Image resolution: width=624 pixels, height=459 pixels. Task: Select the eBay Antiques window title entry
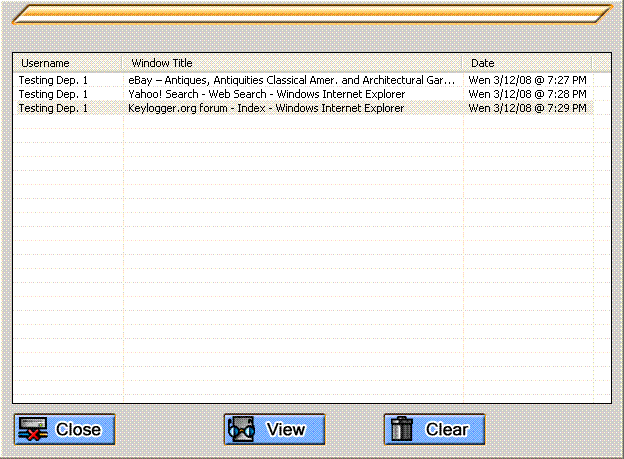pos(291,79)
